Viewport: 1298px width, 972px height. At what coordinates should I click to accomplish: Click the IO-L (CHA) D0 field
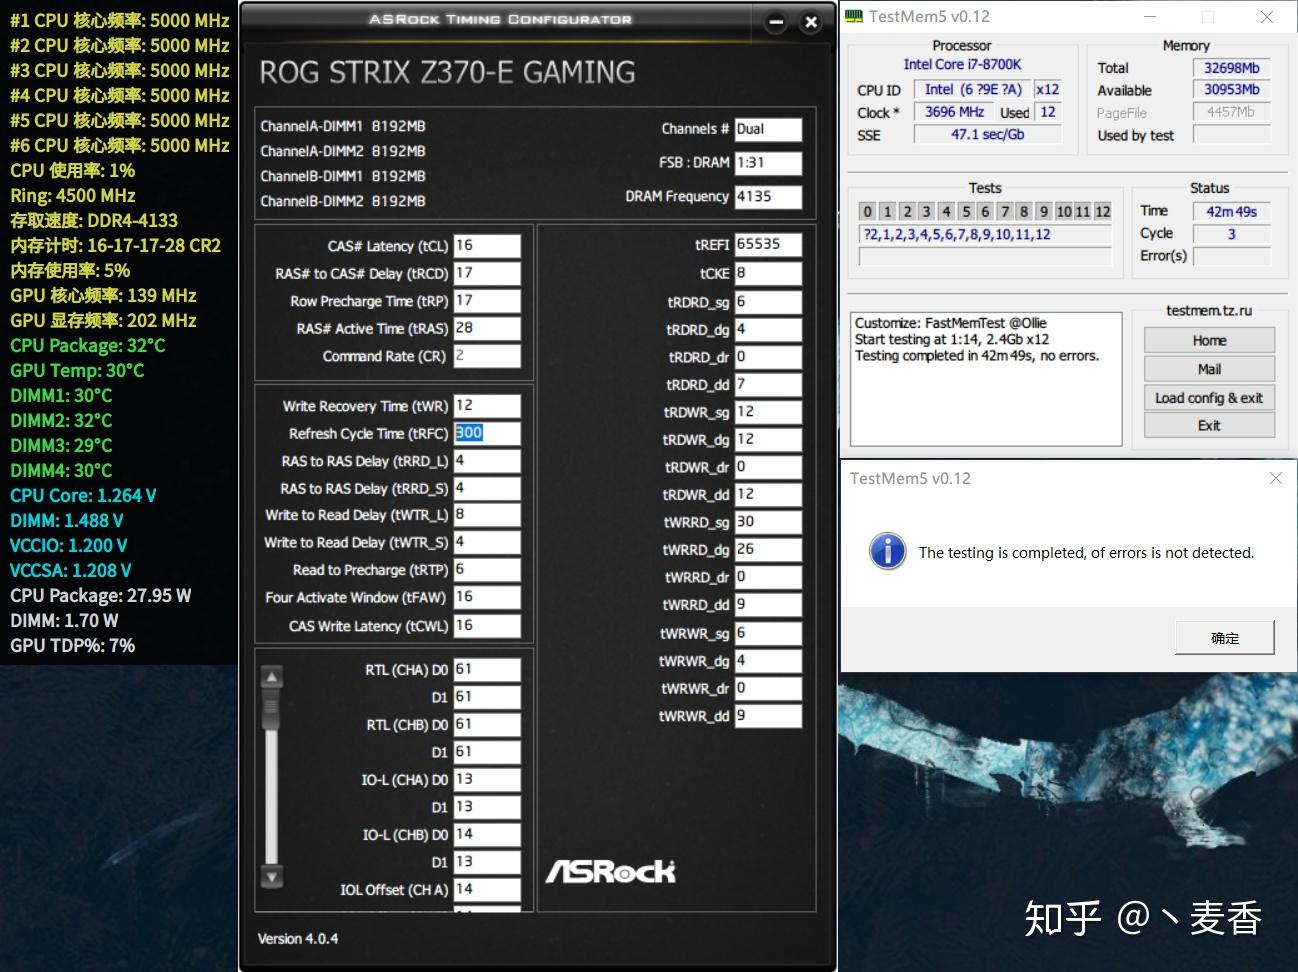[487, 780]
